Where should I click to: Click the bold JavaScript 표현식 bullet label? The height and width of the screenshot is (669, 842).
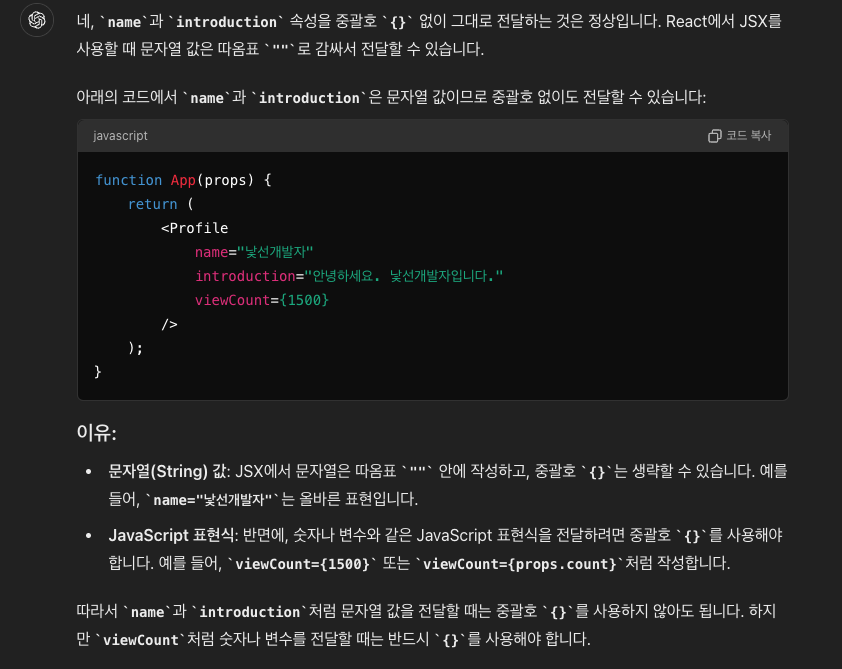pos(172,535)
